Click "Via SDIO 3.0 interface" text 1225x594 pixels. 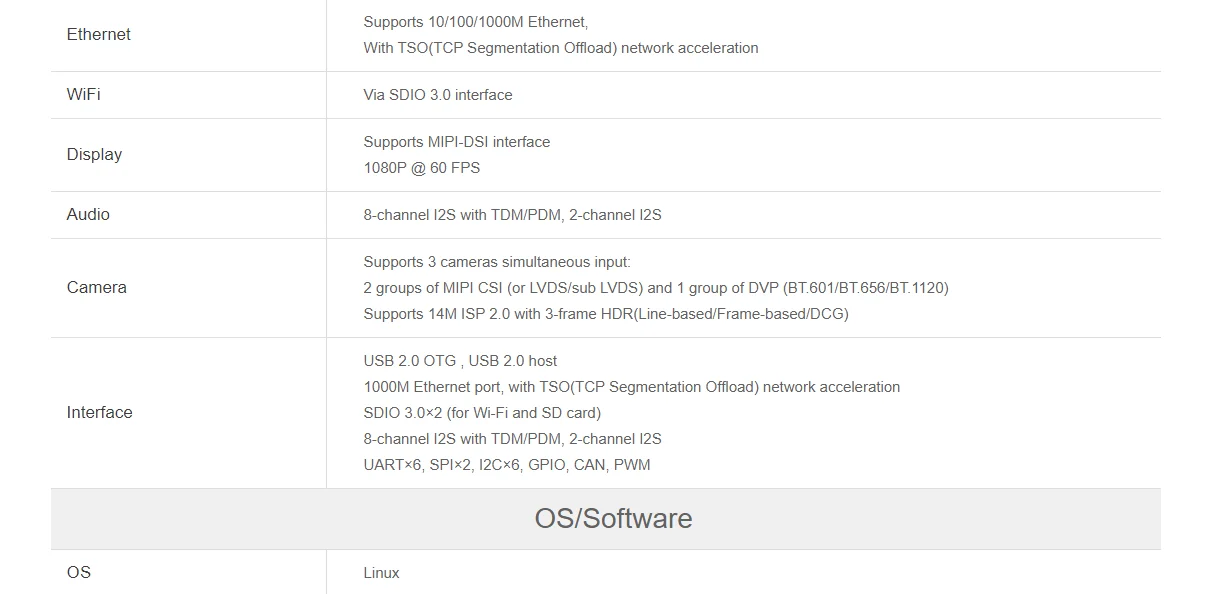(437, 95)
